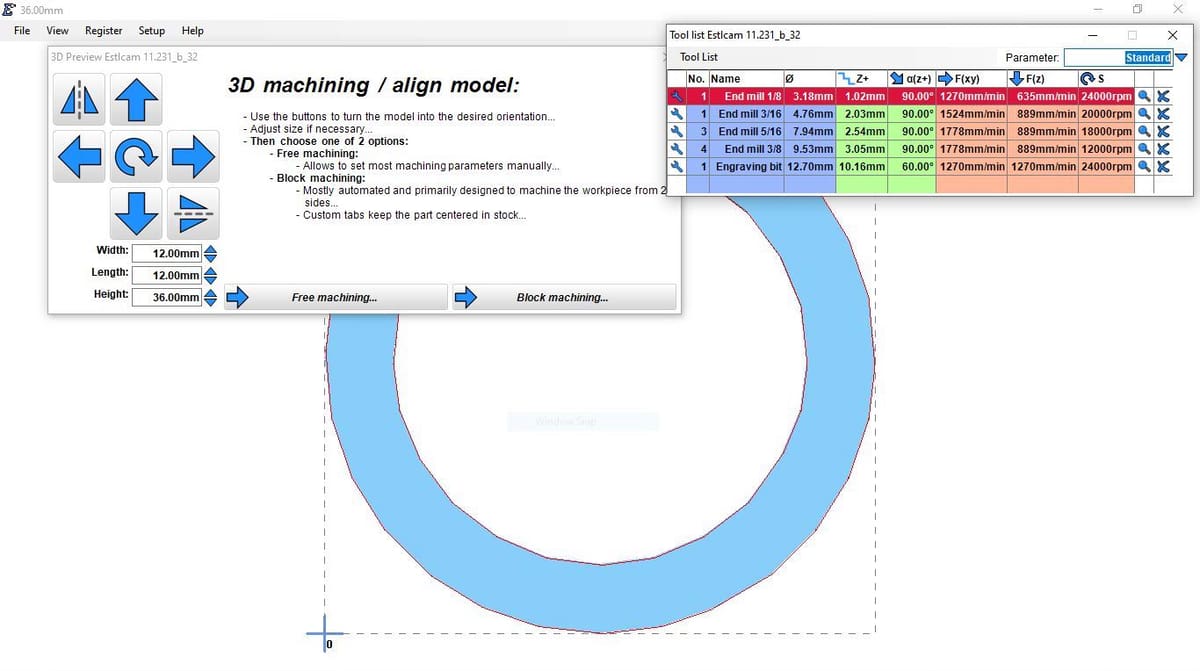Open the Setup menu
This screenshot has width=1200, height=671.
click(152, 31)
